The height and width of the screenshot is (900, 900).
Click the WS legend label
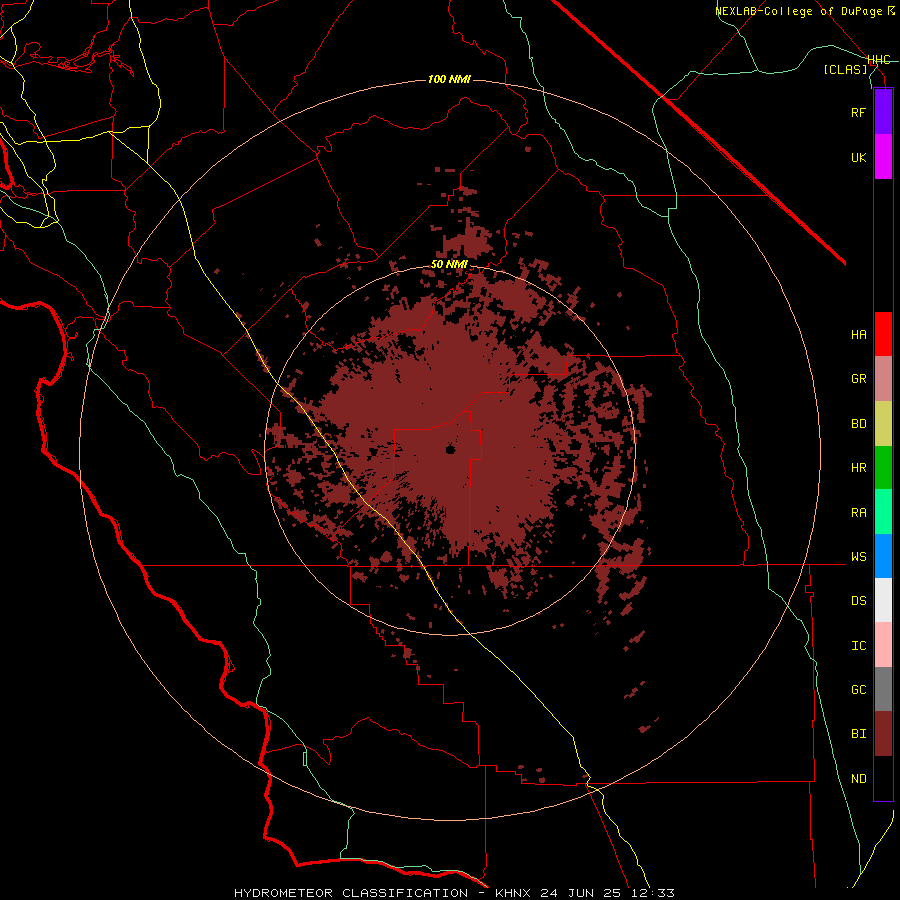tap(858, 557)
